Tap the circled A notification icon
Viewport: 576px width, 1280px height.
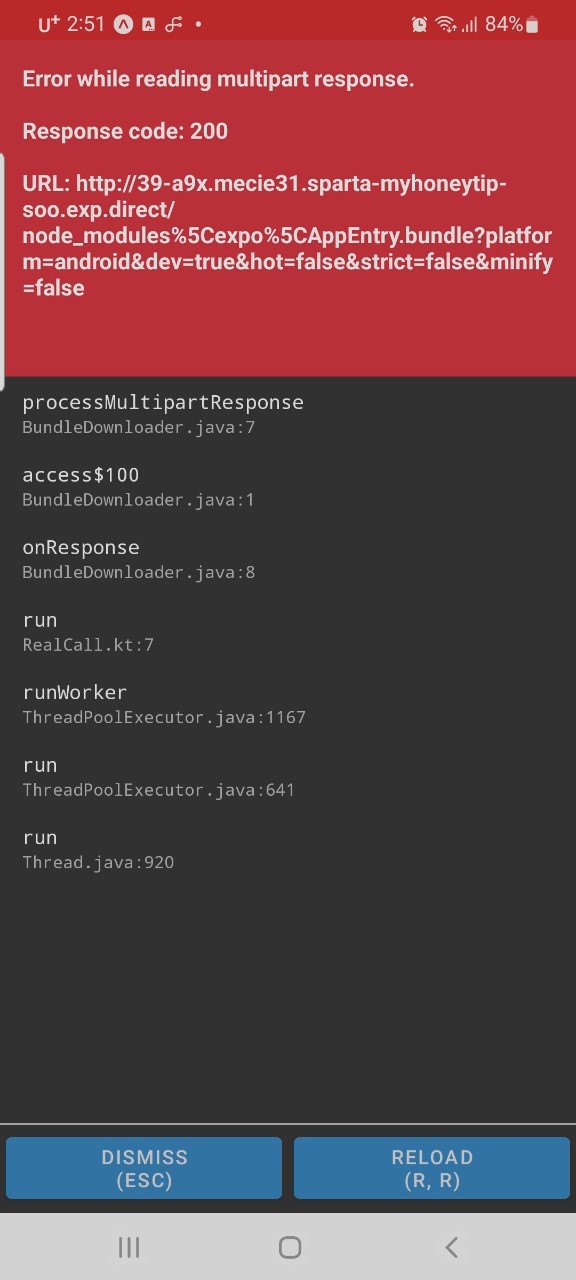point(123,25)
